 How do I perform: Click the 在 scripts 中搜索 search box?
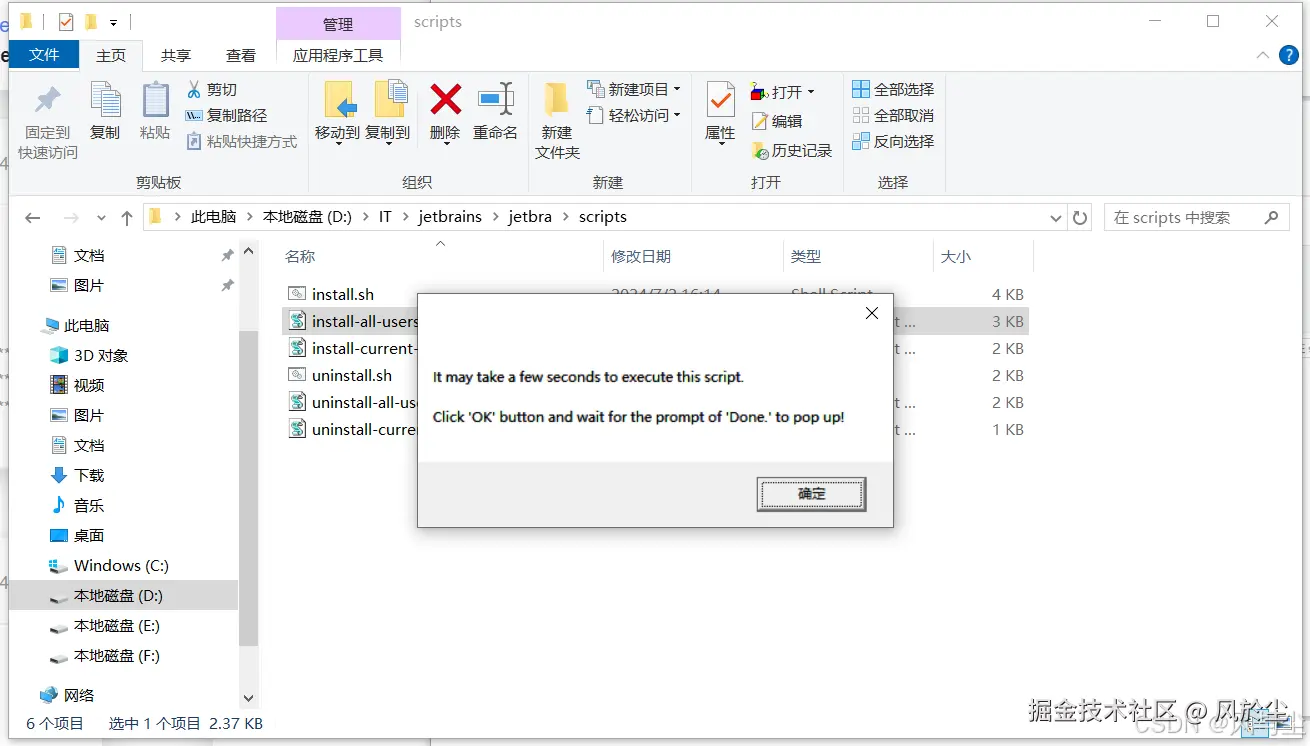pos(1195,218)
